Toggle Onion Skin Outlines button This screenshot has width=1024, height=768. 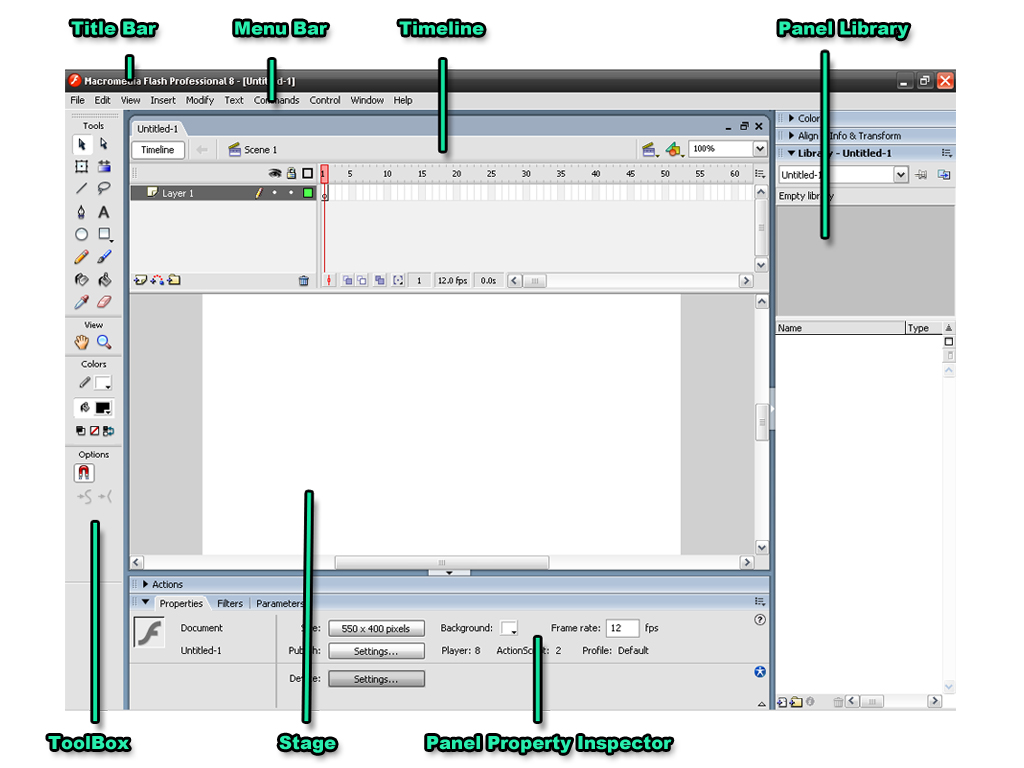(x=362, y=281)
